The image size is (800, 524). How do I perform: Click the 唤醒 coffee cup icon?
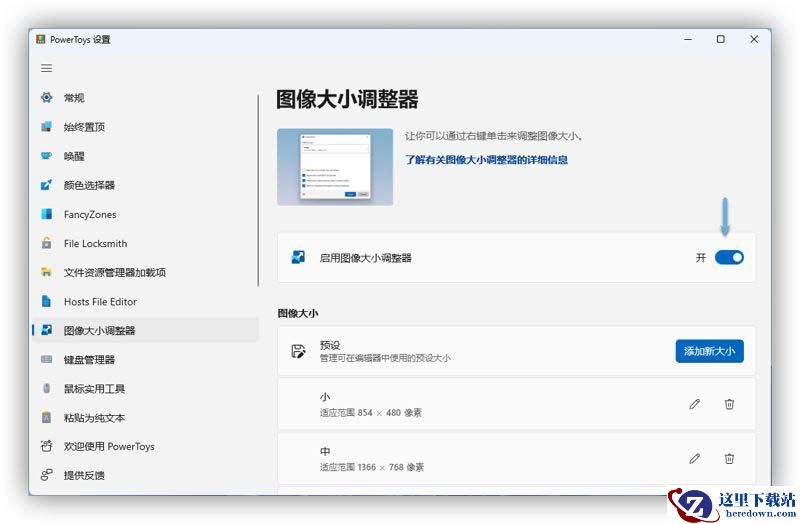46,156
